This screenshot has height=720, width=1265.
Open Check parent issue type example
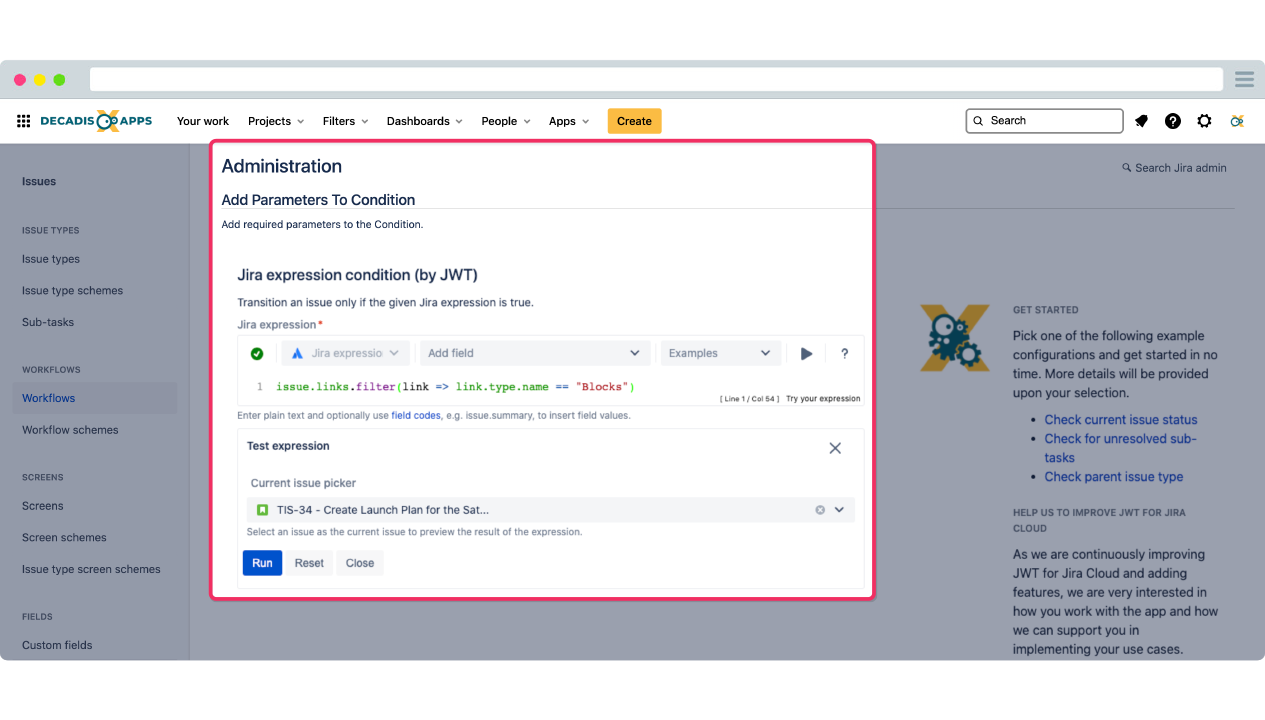point(1114,477)
